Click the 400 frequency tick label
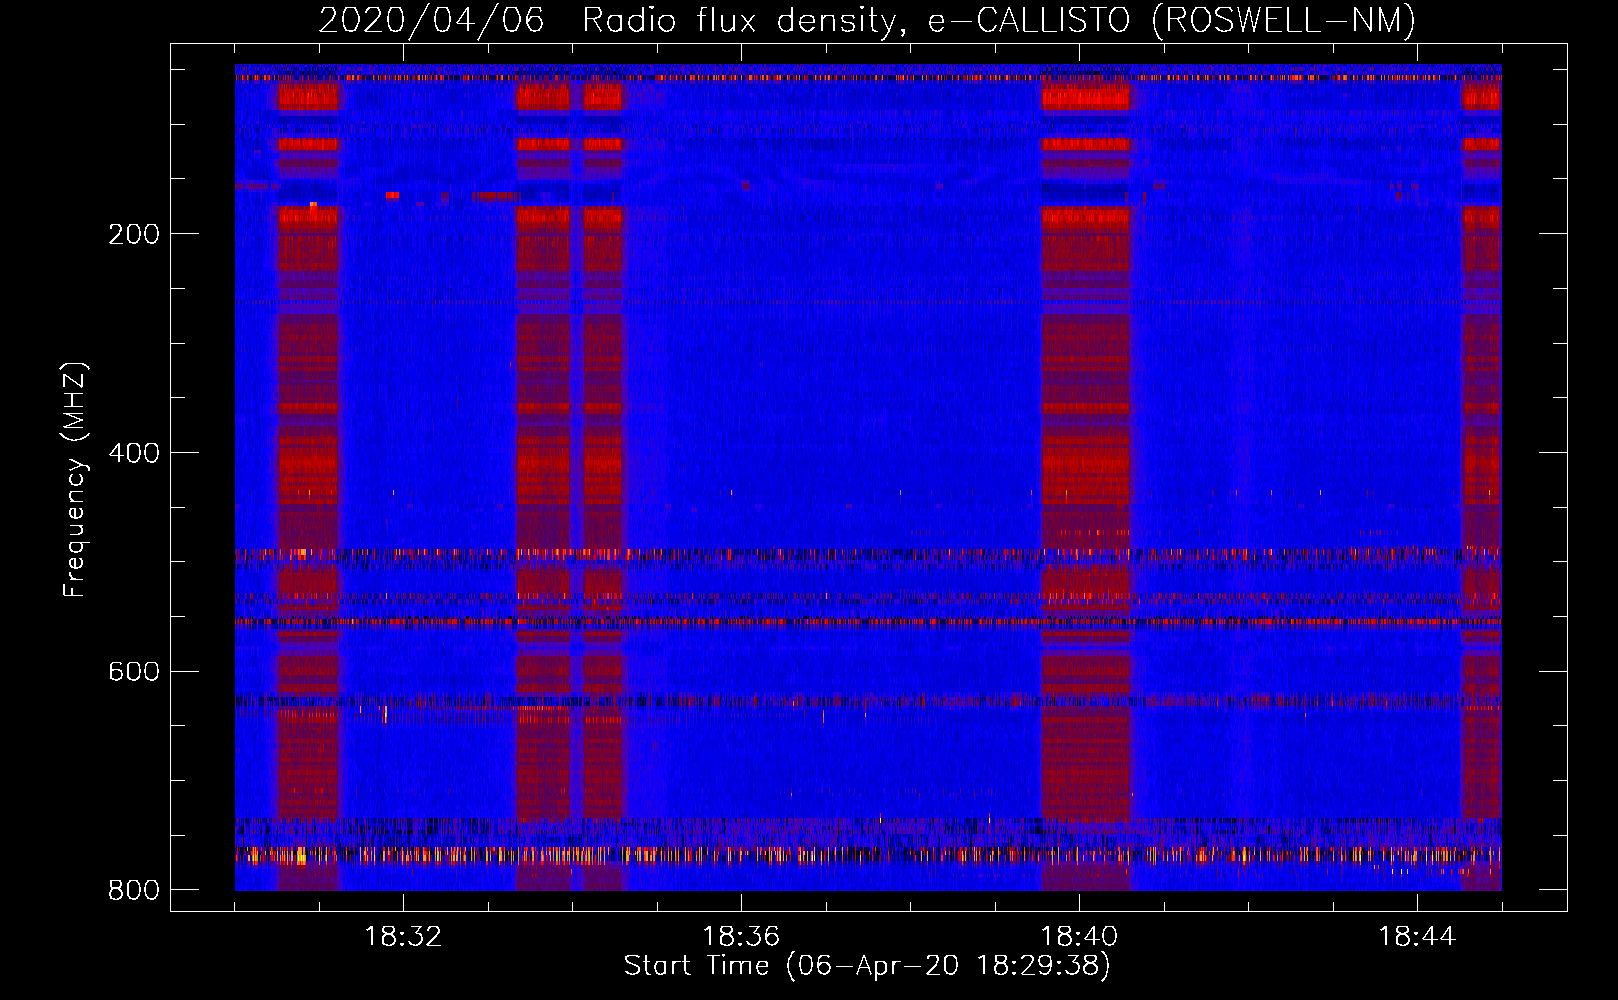The height and width of the screenshot is (1000, 1618). point(133,453)
